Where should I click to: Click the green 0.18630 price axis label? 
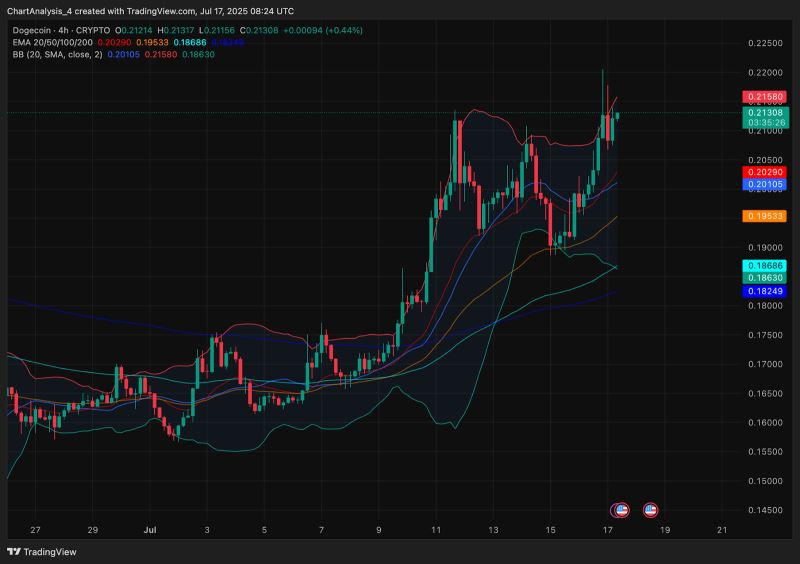tap(764, 278)
